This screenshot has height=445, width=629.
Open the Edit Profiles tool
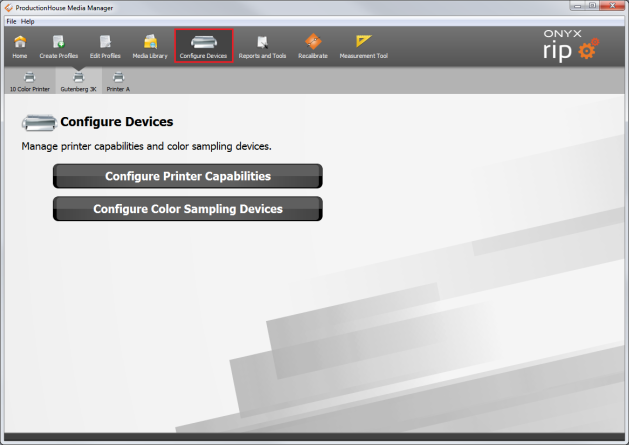pos(106,46)
